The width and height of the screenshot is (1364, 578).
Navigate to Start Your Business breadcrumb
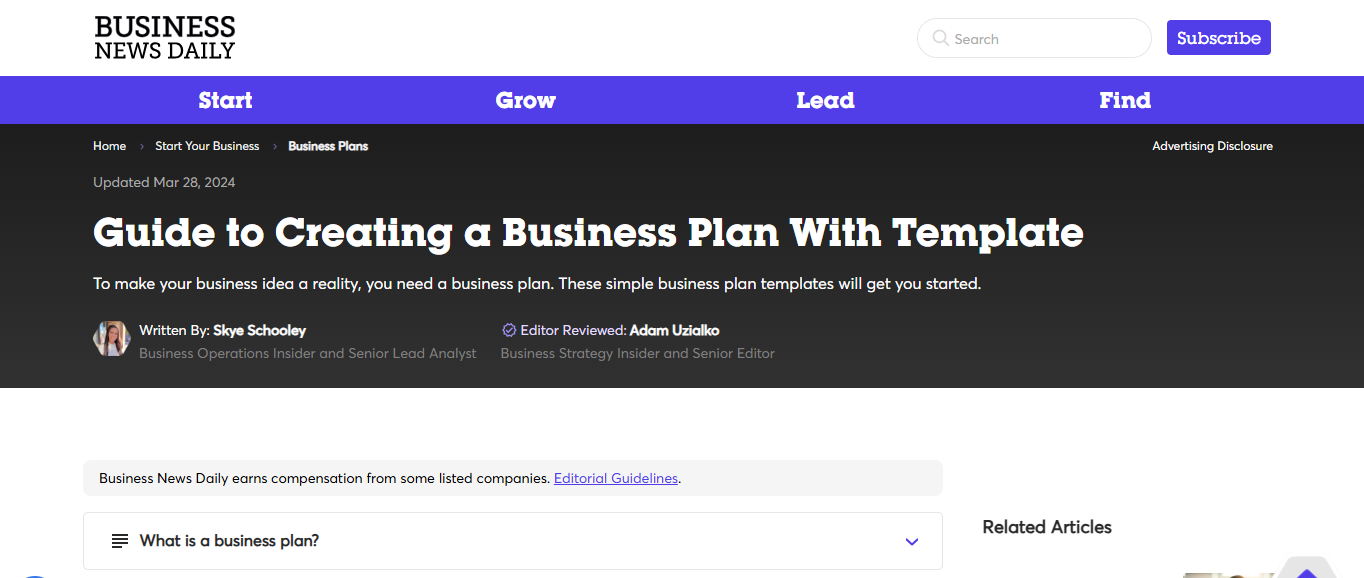(207, 146)
